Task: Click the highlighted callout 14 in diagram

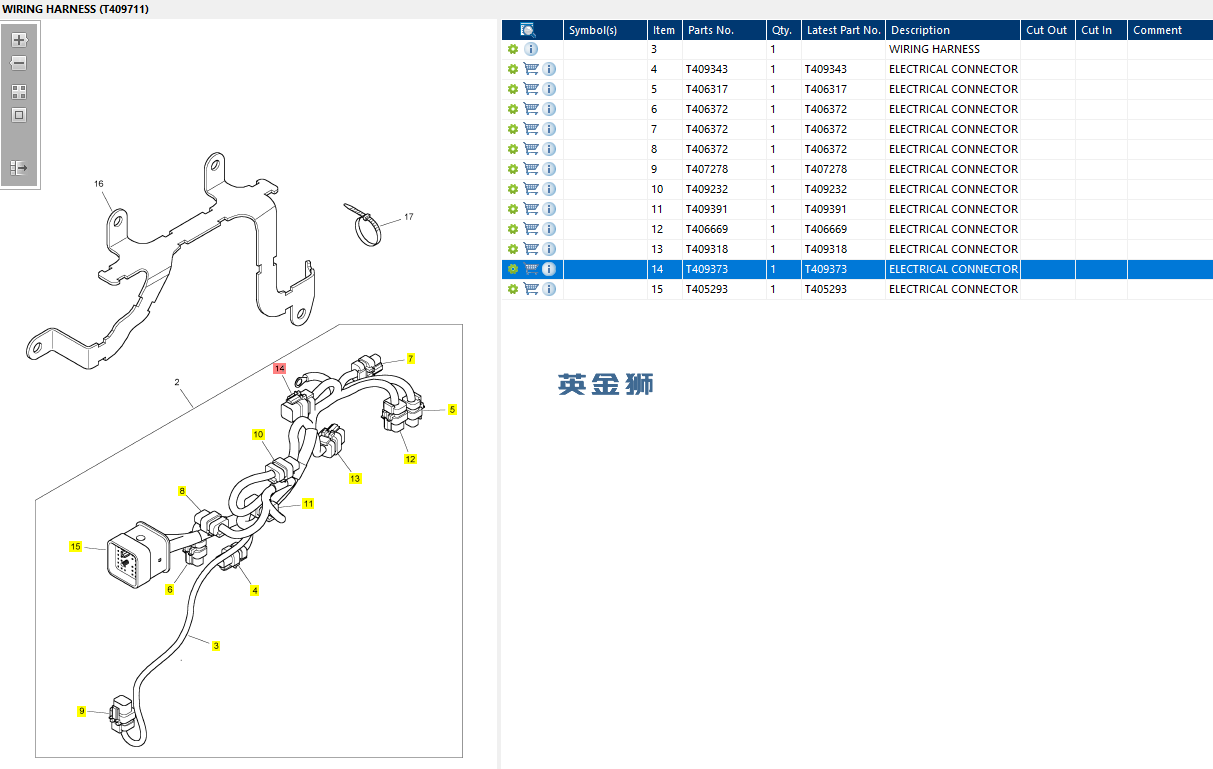Action: (280, 368)
